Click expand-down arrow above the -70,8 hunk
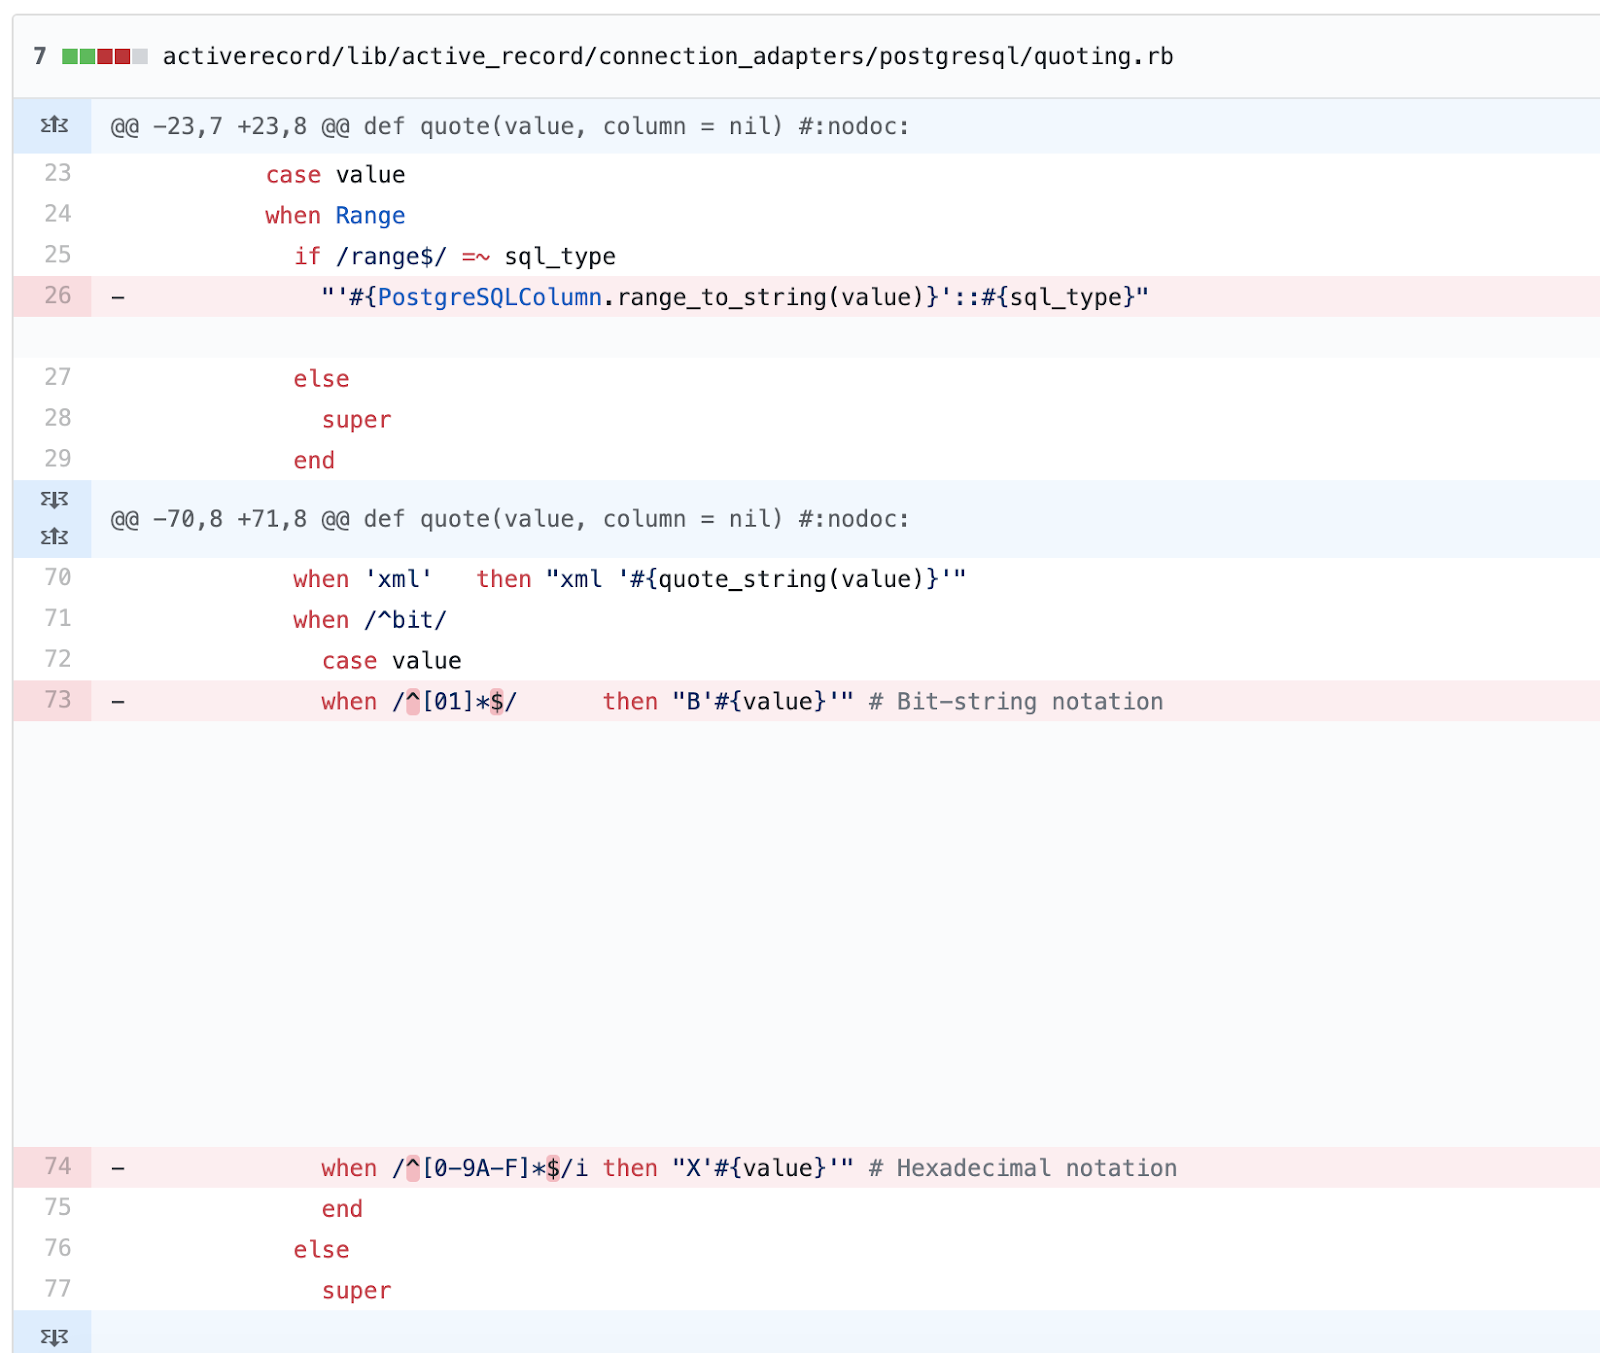Screen dimensions: 1600x1353 click(x=54, y=500)
